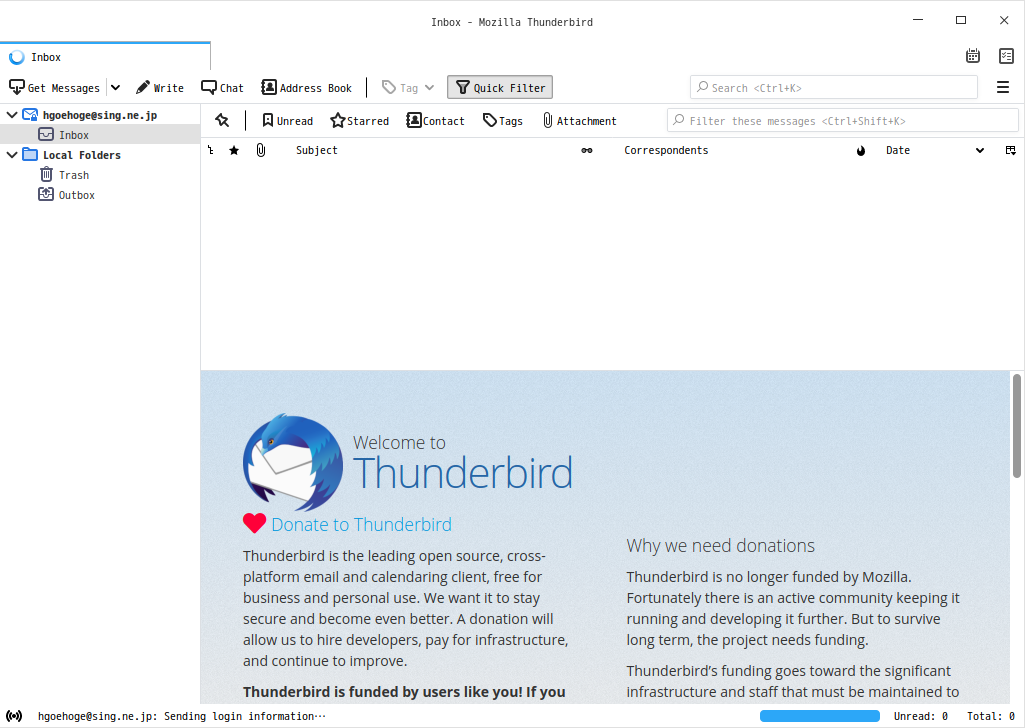Toggle the Contact filter
Screen dimensions: 1025x728
coord(435,121)
